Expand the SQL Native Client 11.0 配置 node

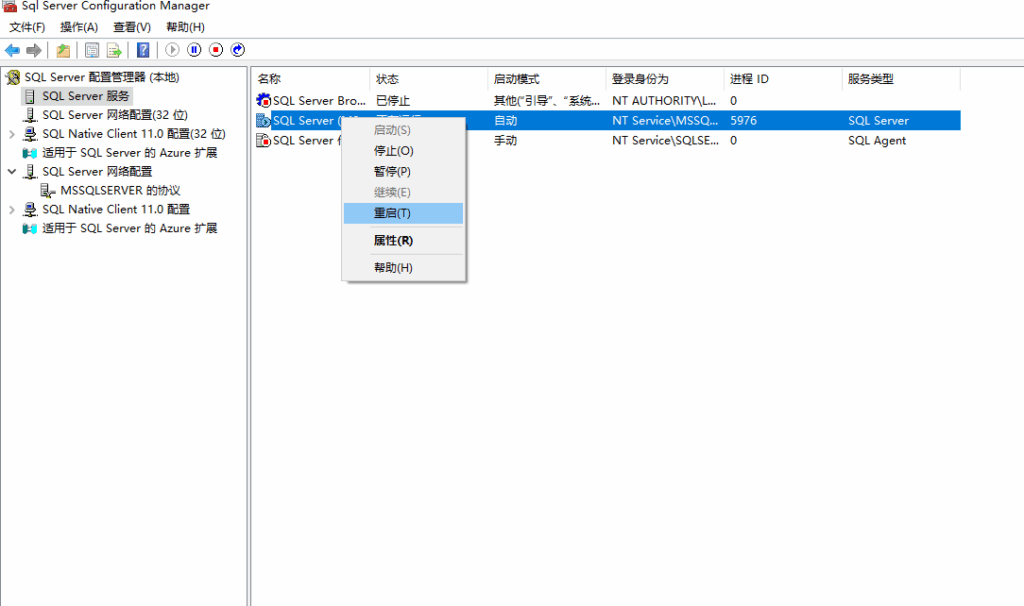pos(12,210)
